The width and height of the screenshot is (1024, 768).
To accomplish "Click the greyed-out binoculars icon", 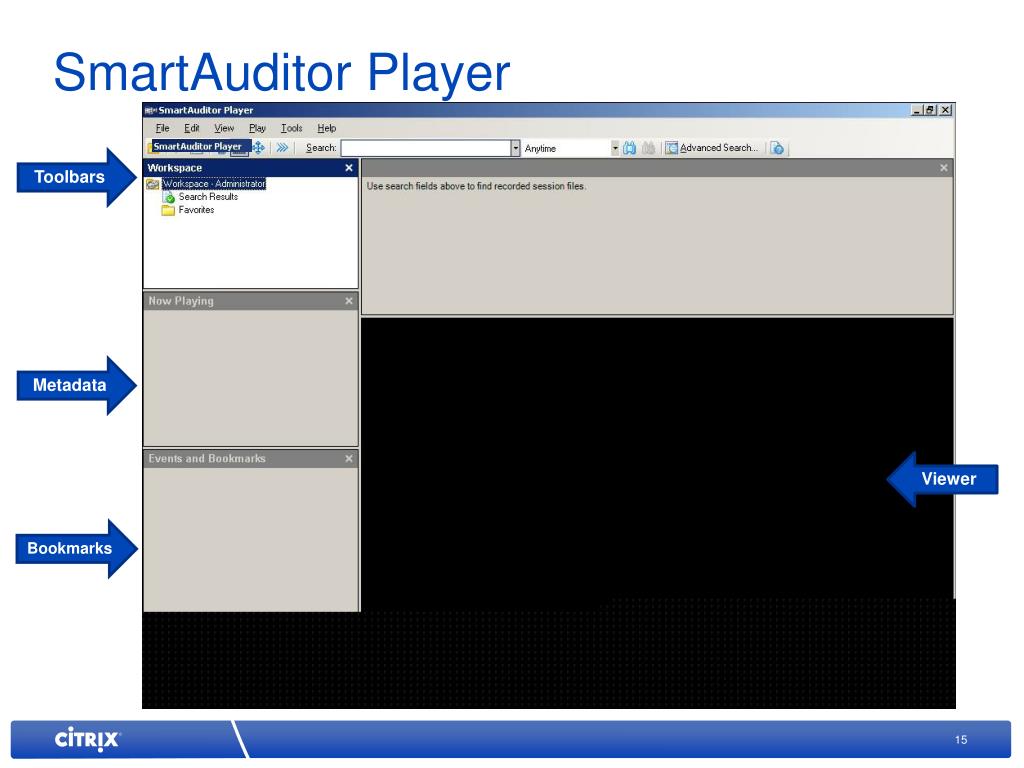I will point(648,148).
